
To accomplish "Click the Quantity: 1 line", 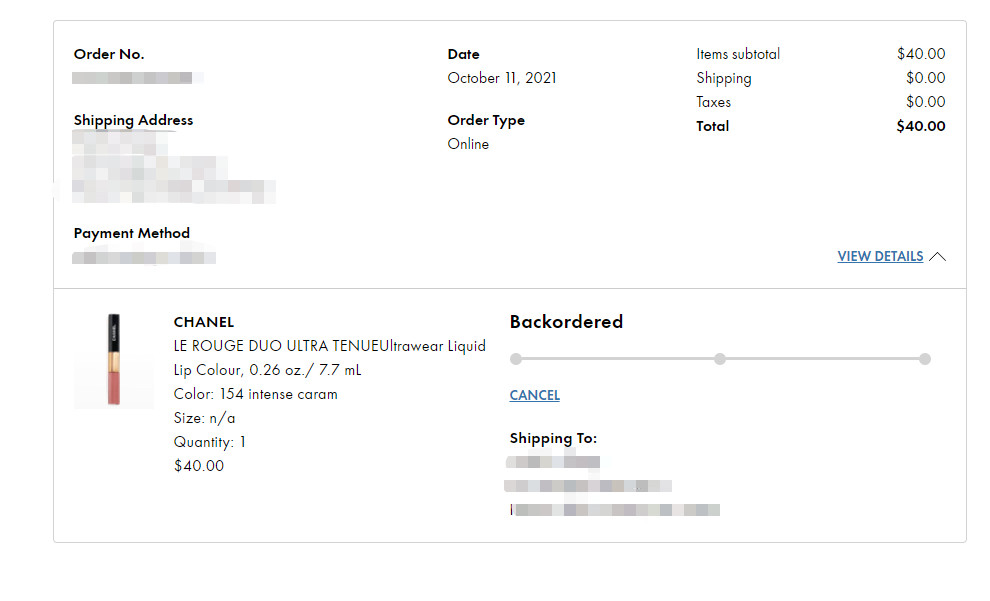I will click(210, 442).
